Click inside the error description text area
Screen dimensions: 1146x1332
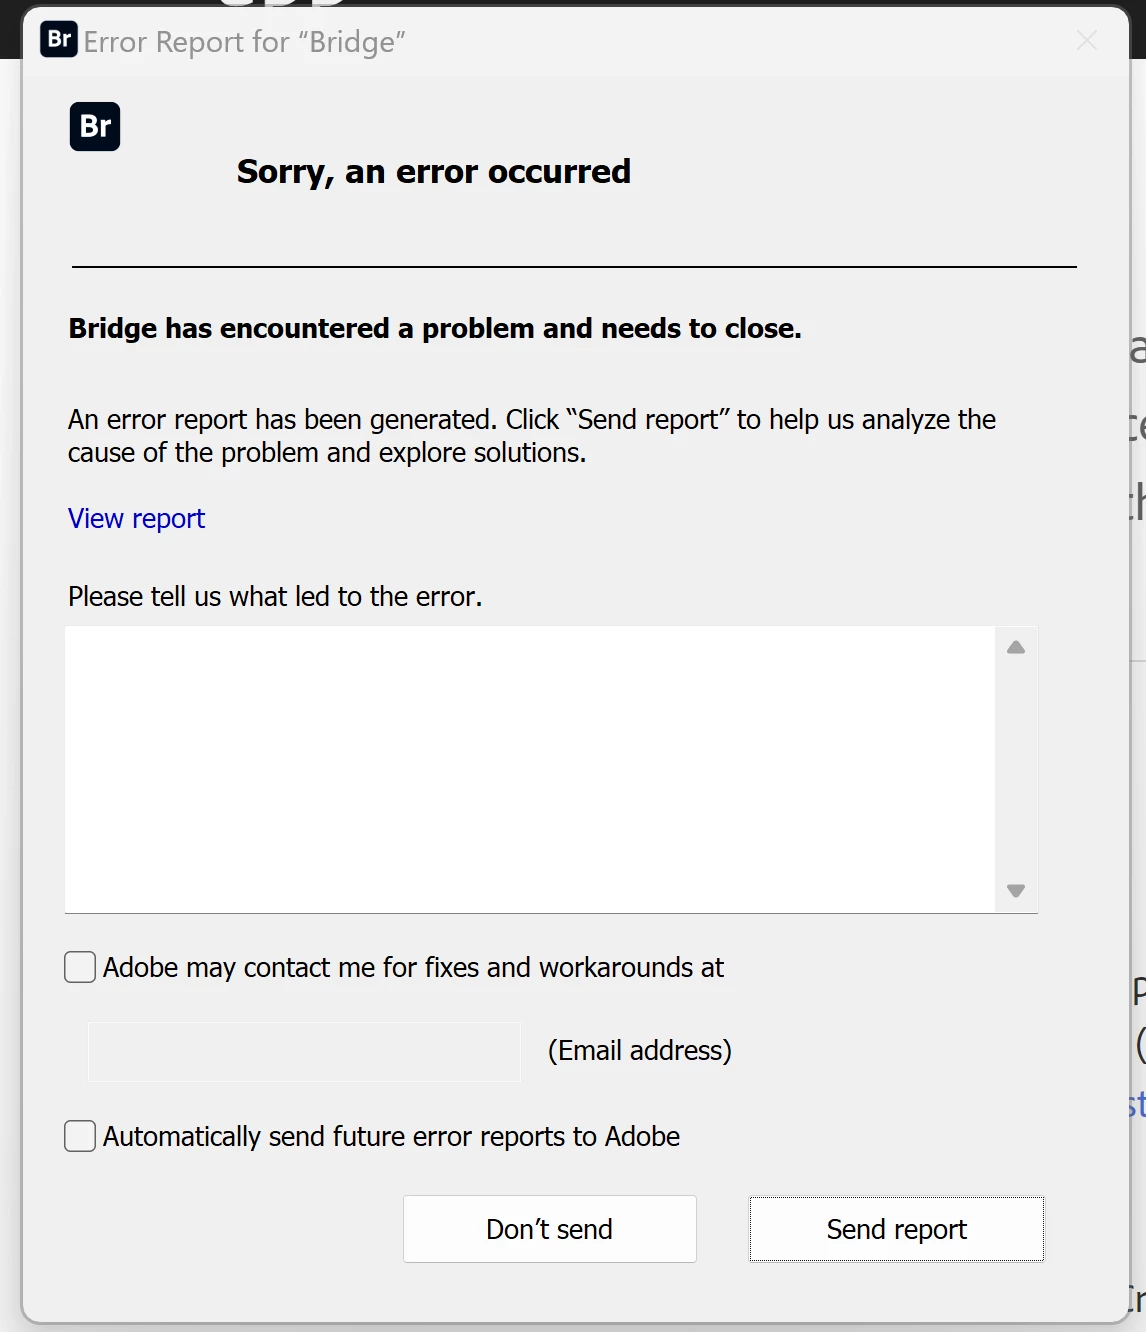(x=530, y=769)
